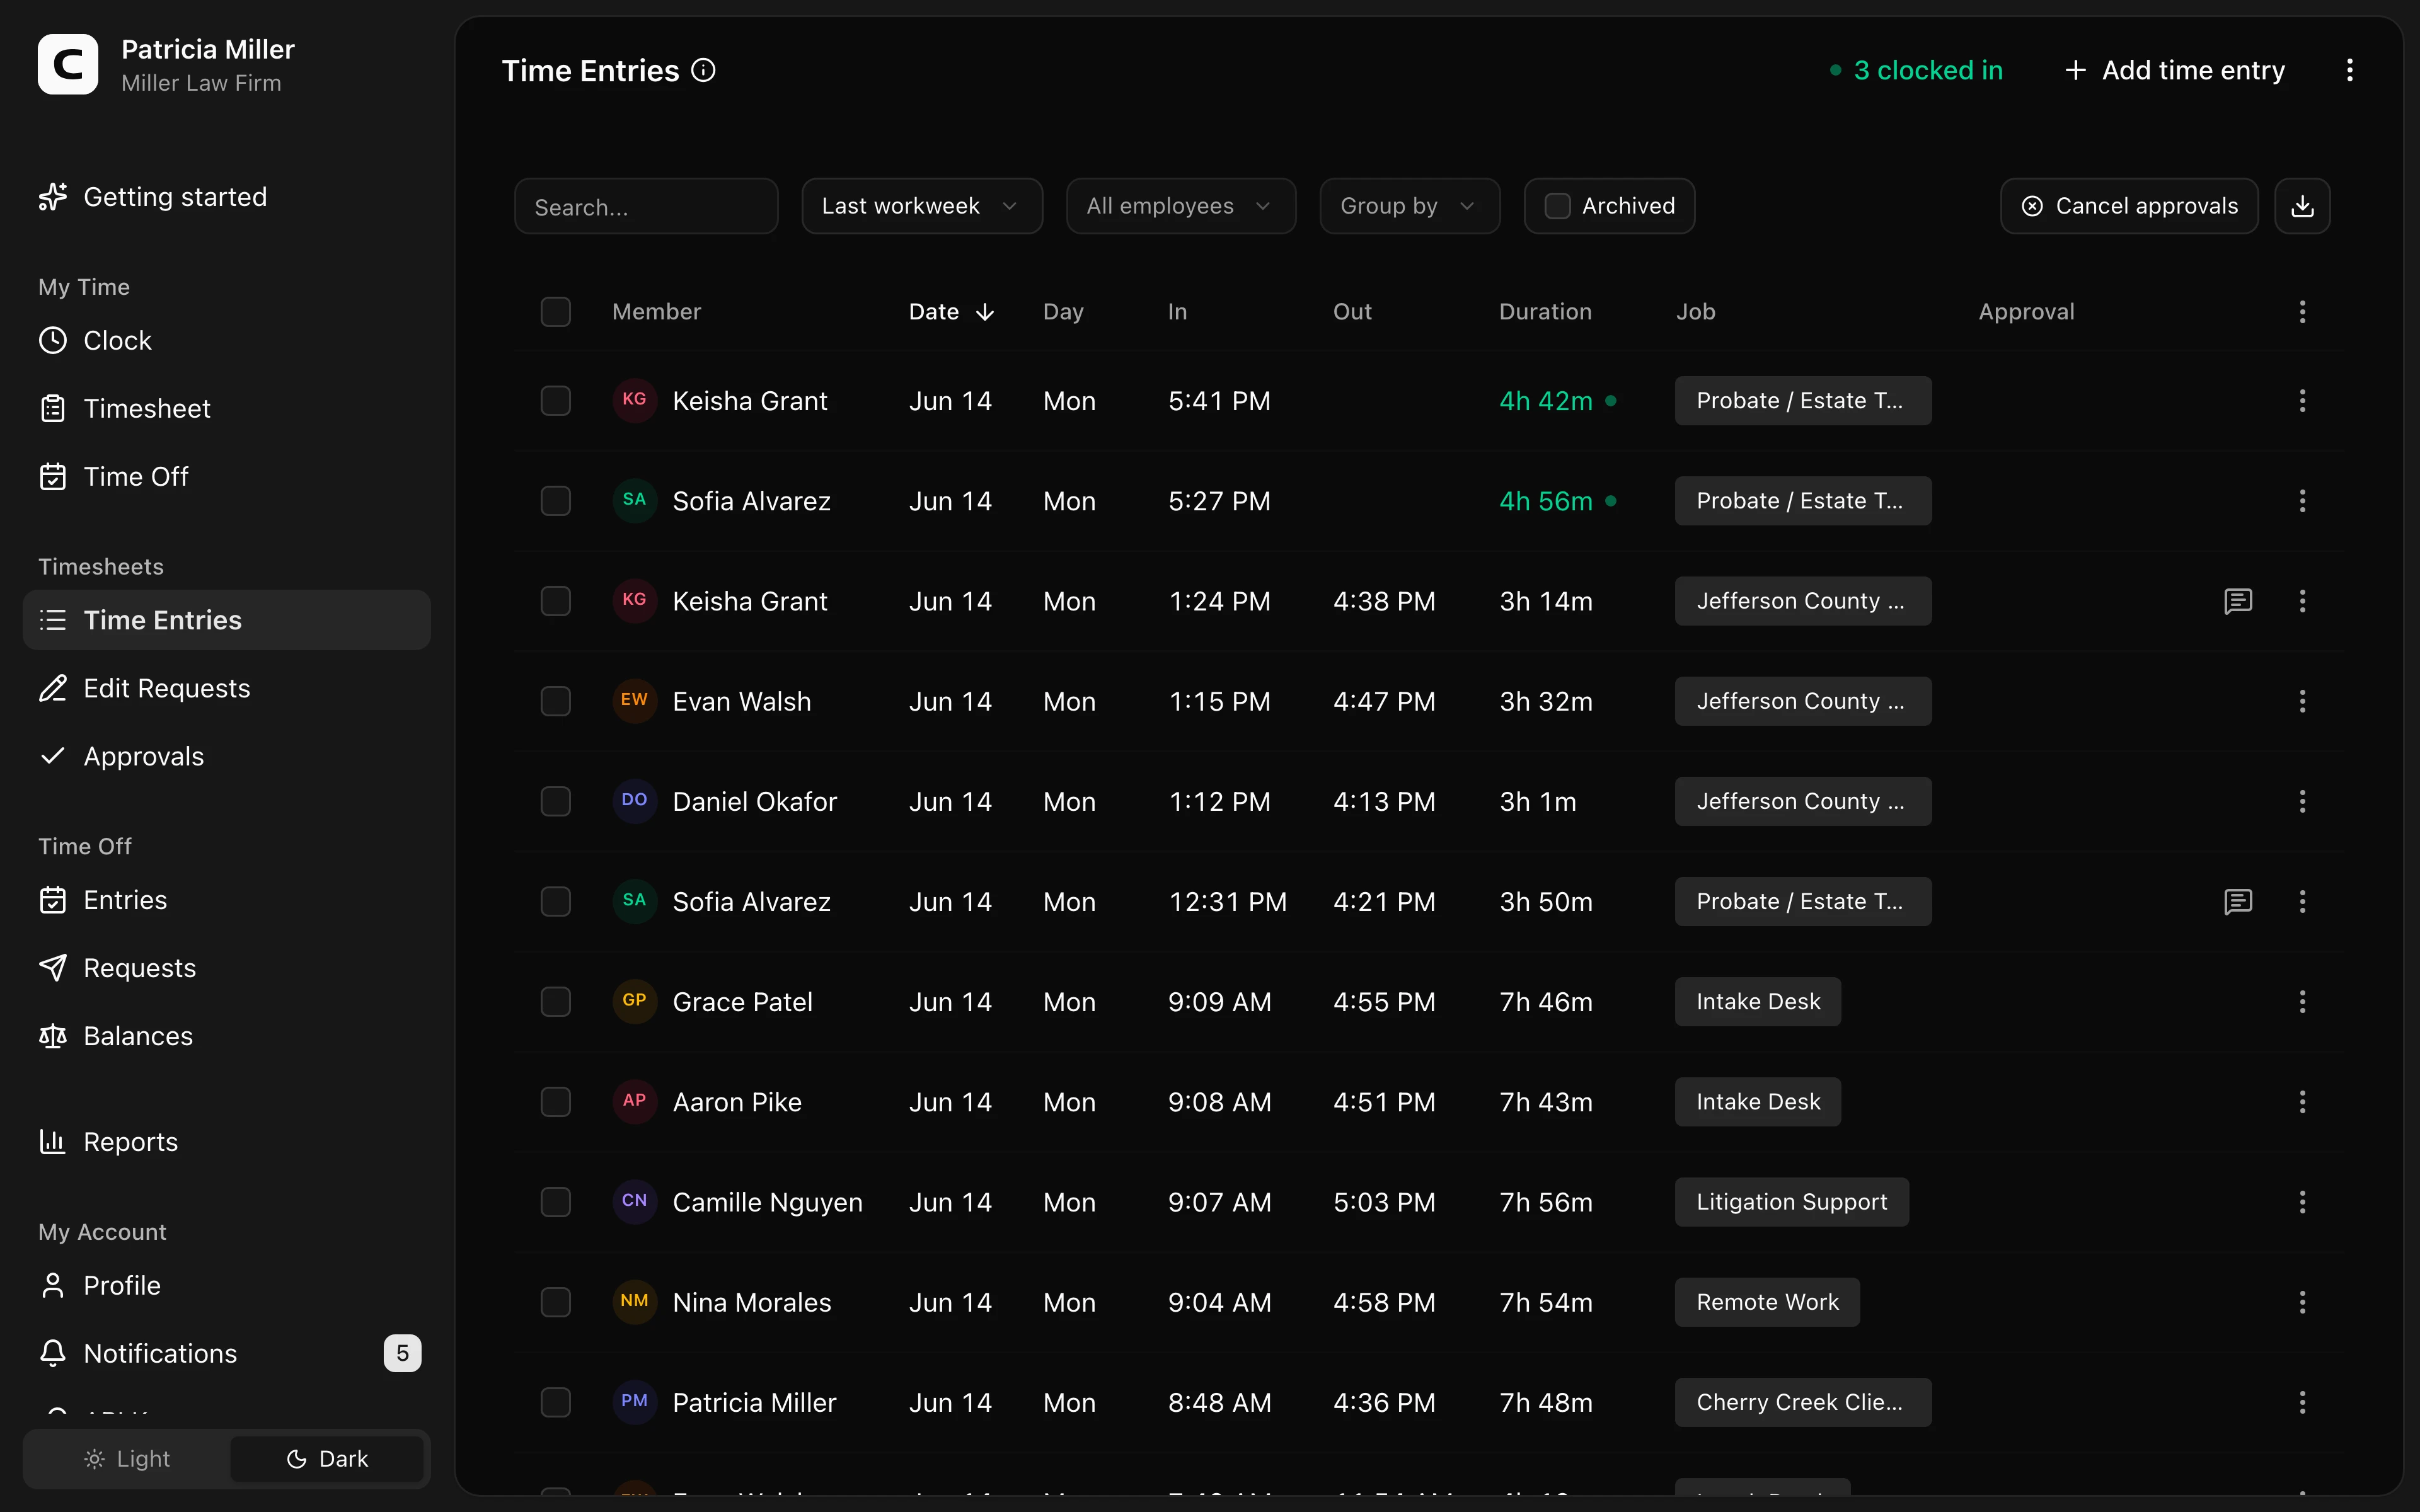Open row menu for Aaron Pike entry
This screenshot has height=1512, width=2420.
pos(2302,1102)
